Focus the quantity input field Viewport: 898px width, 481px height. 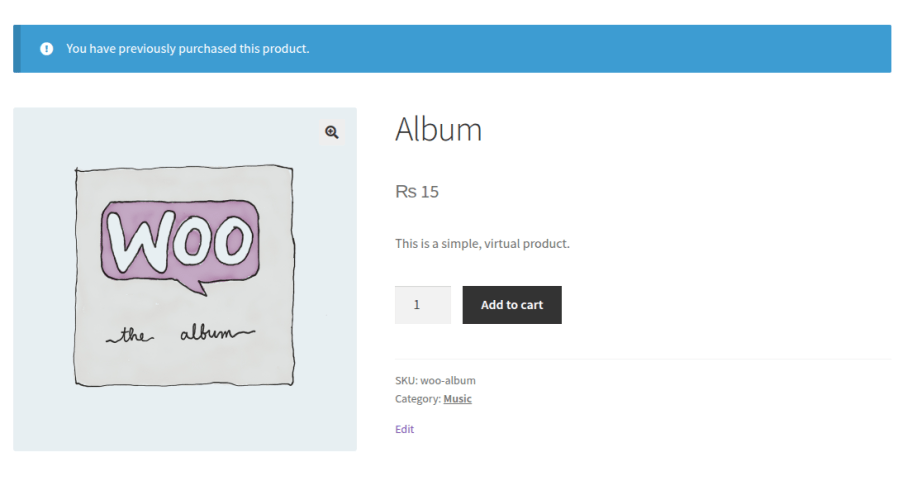(422, 305)
